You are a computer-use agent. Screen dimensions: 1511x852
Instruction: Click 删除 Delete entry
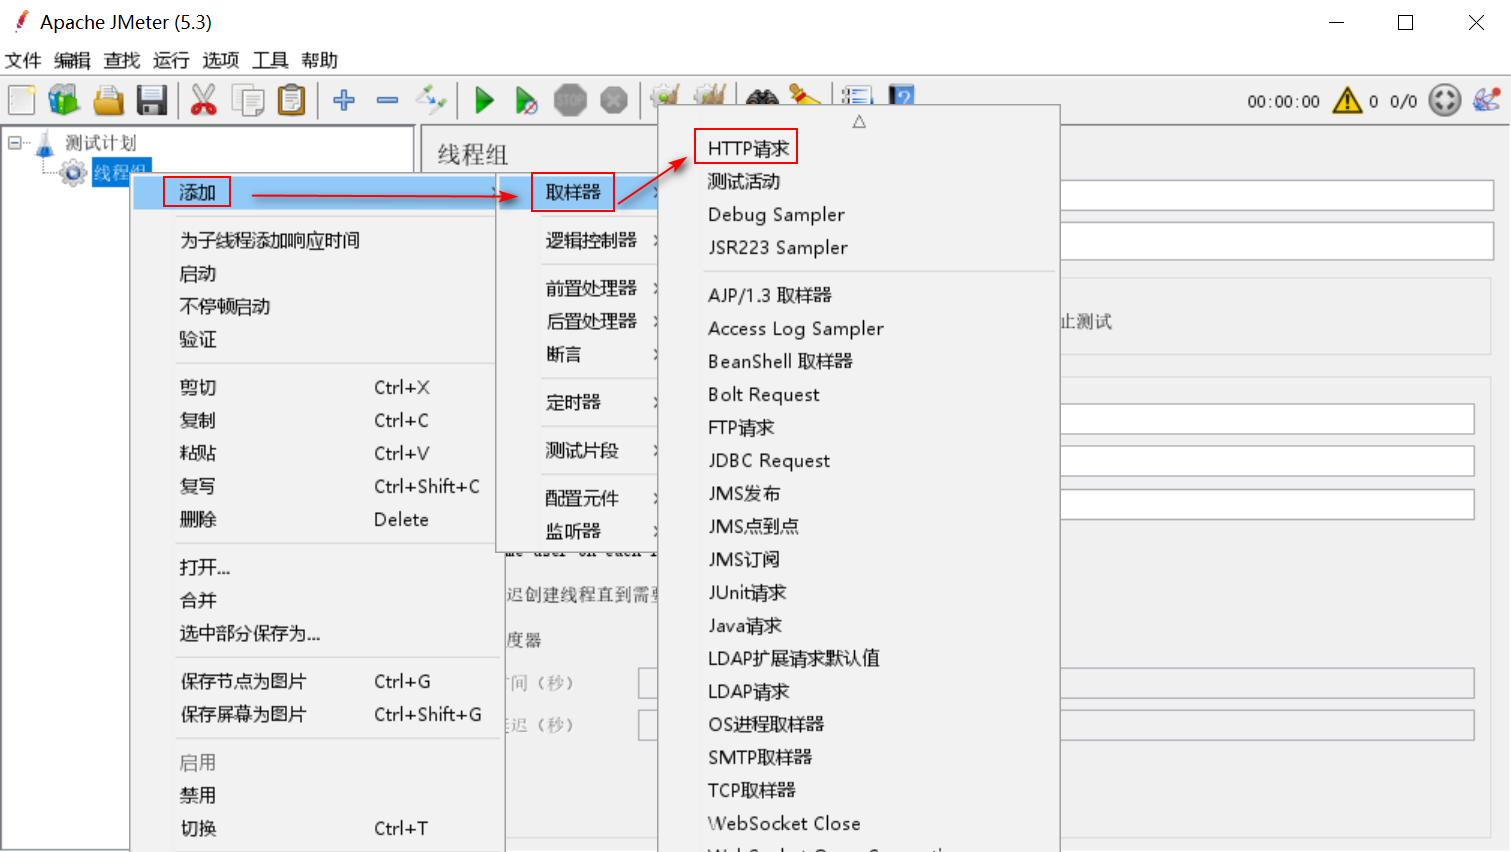click(315, 519)
